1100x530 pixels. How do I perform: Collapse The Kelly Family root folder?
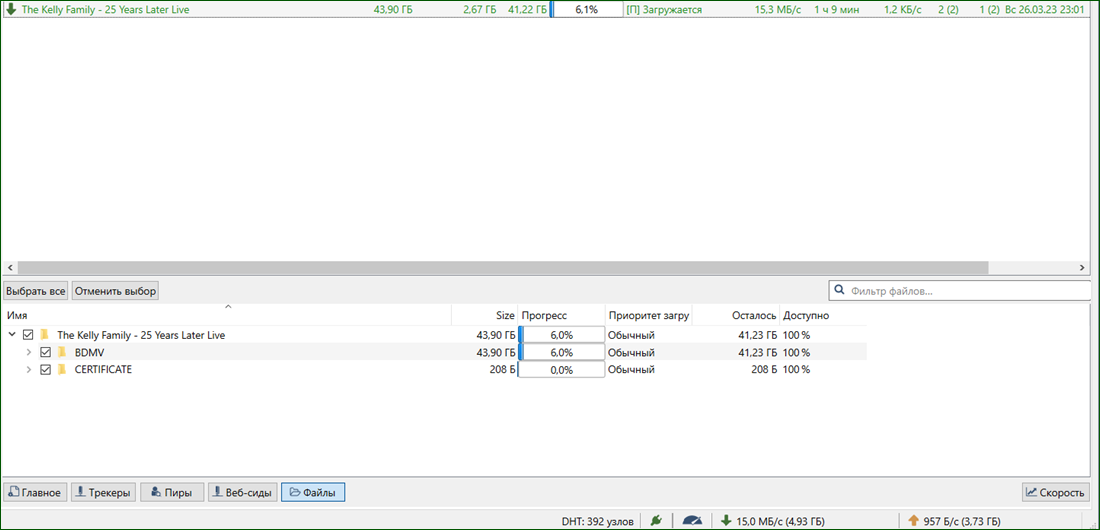(11, 335)
